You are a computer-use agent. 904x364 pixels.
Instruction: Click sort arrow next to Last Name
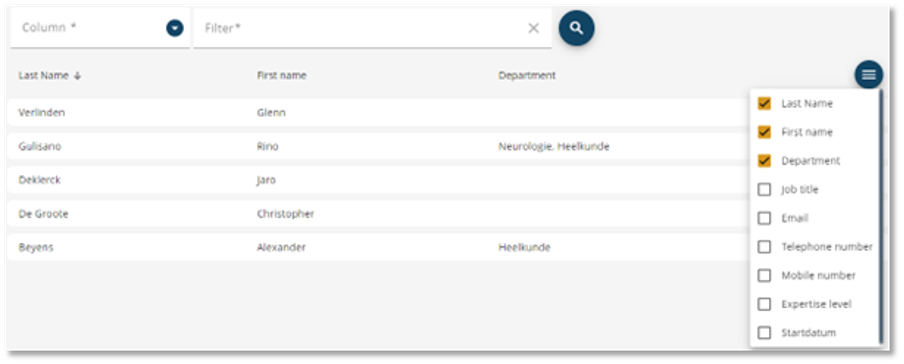77,76
